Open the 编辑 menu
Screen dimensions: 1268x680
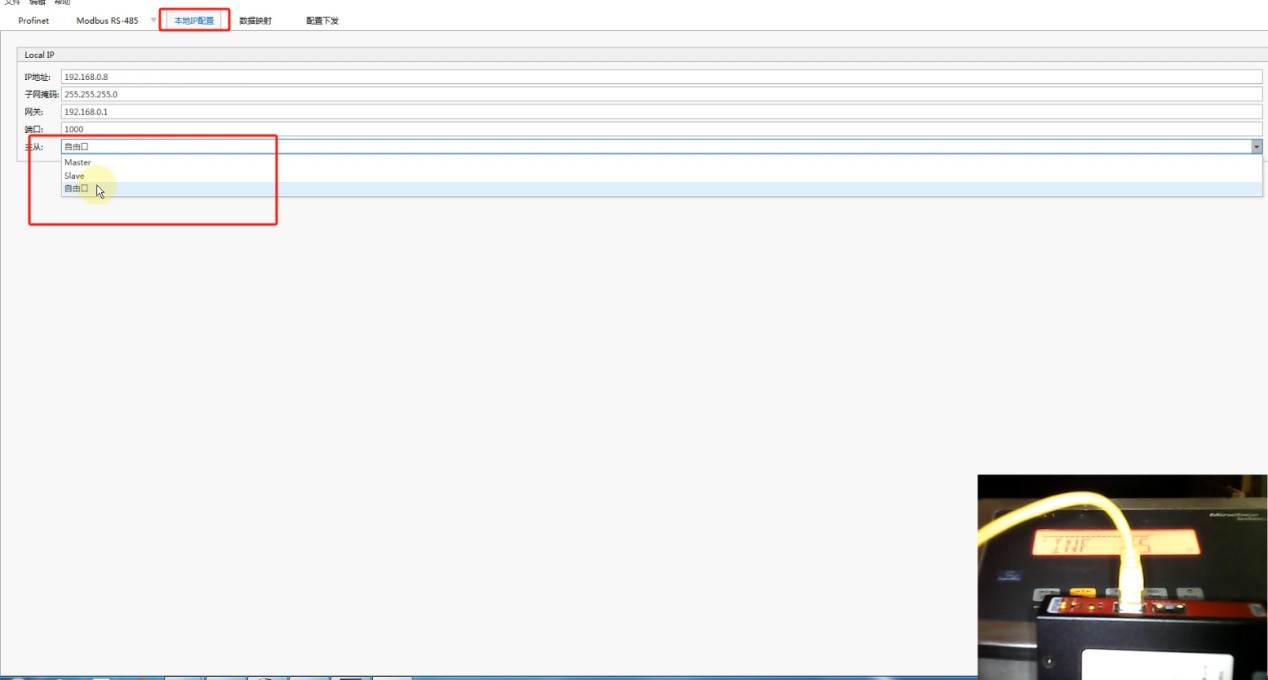pos(38,2)
